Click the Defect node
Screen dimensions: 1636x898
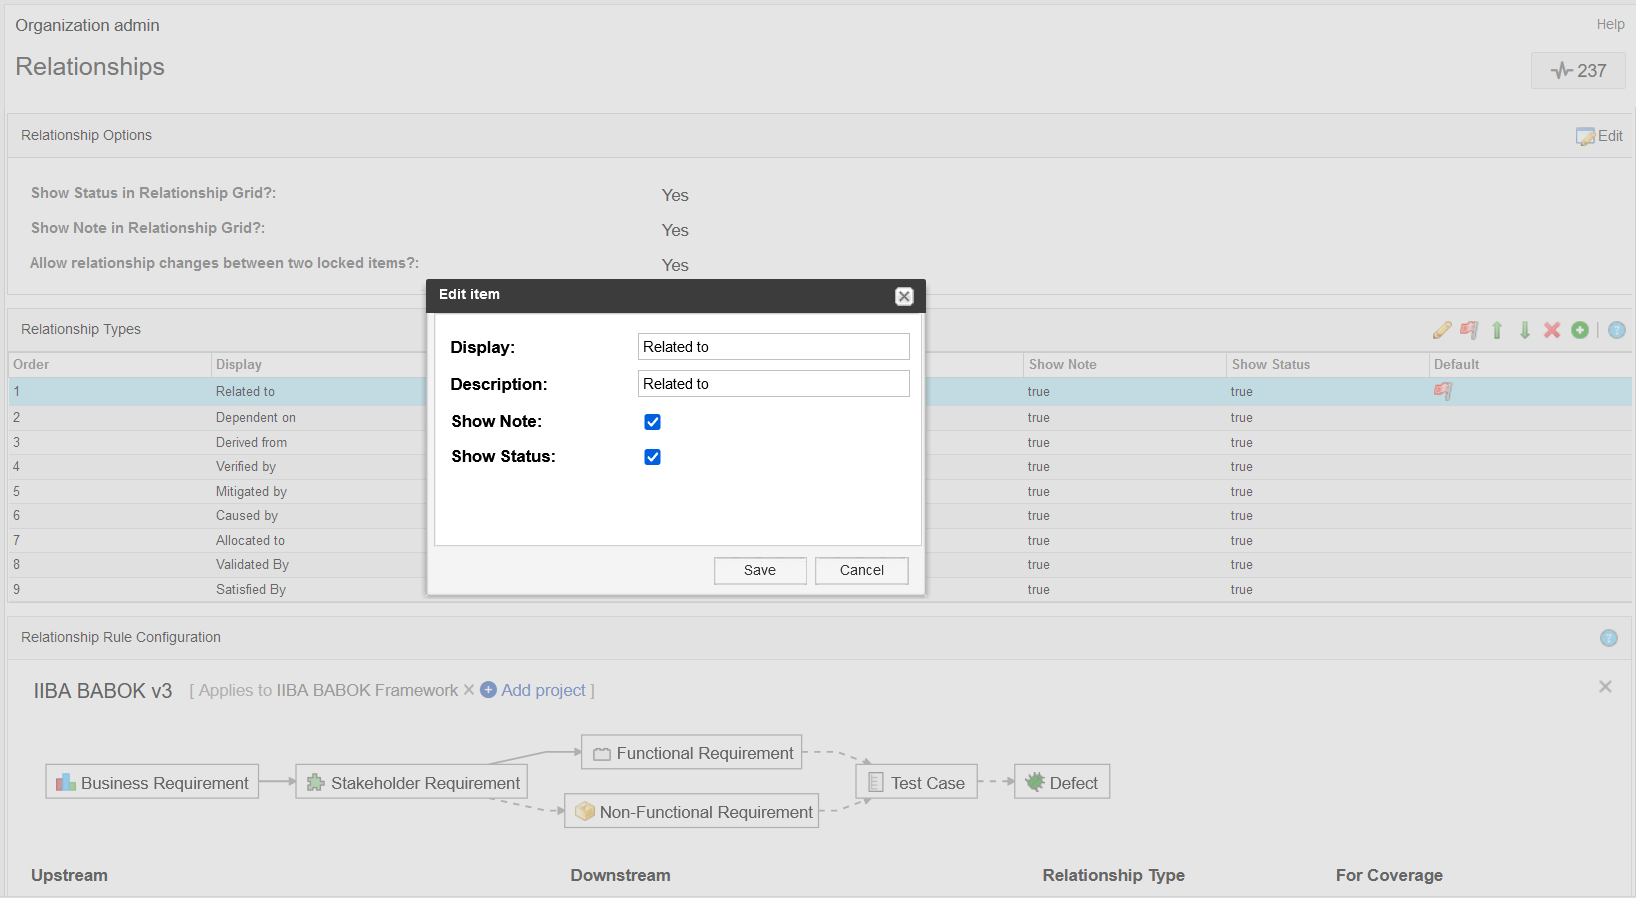pos(1062,782)
